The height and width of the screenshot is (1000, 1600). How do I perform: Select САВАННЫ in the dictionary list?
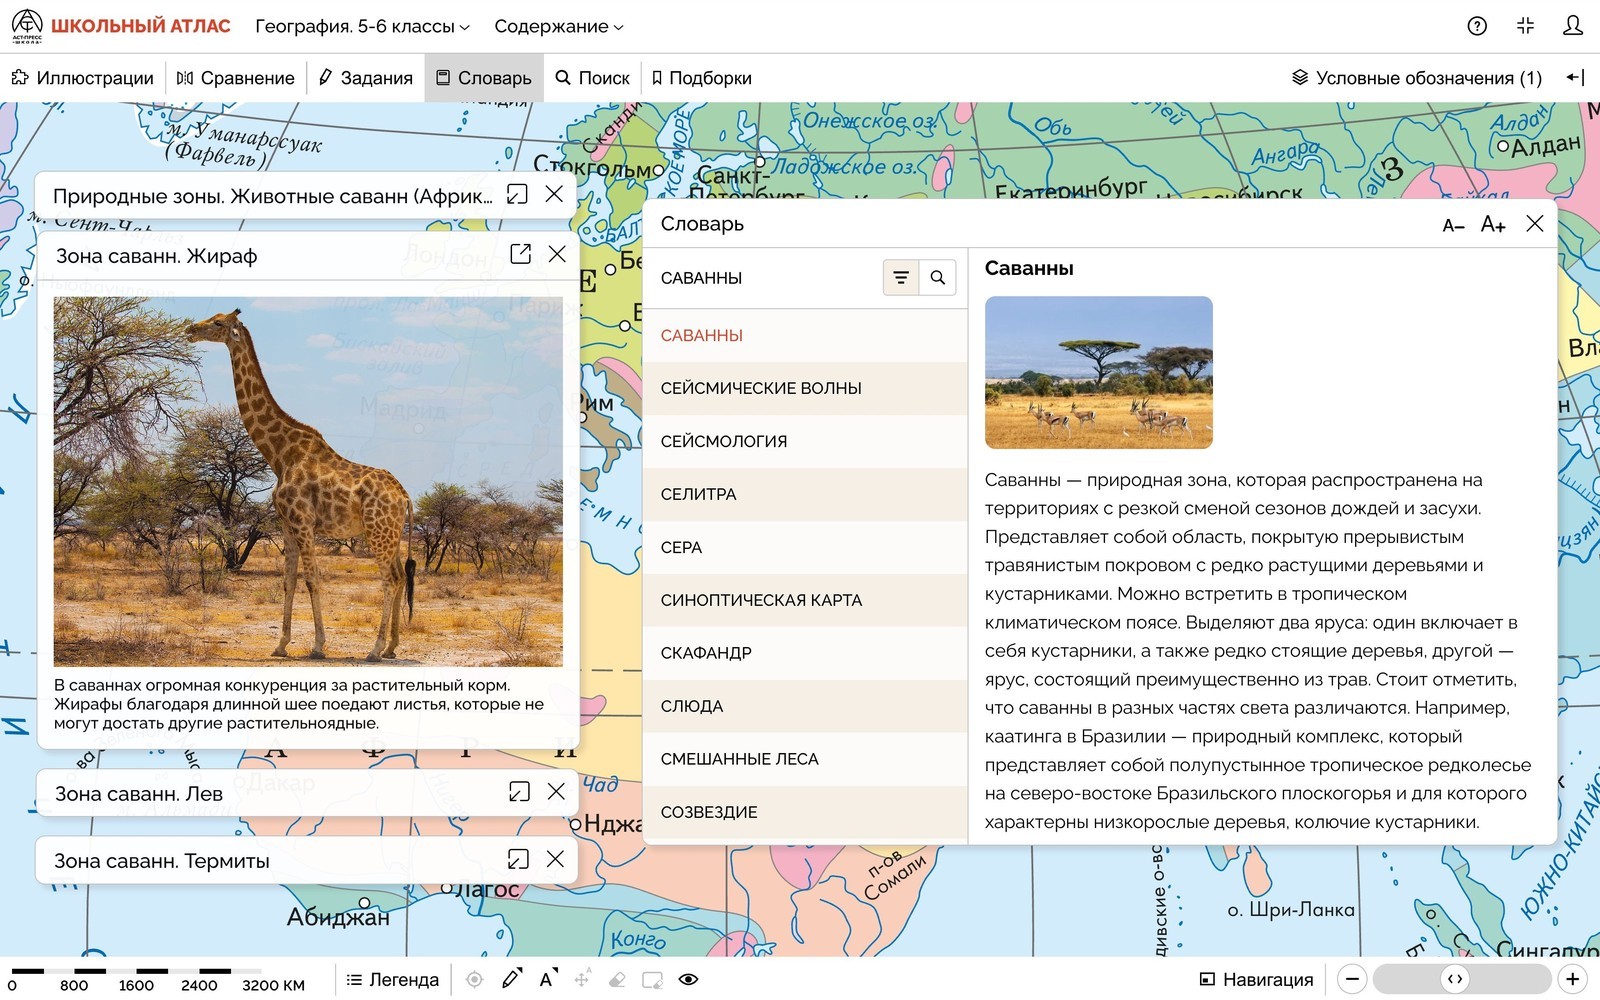(805, 336)
